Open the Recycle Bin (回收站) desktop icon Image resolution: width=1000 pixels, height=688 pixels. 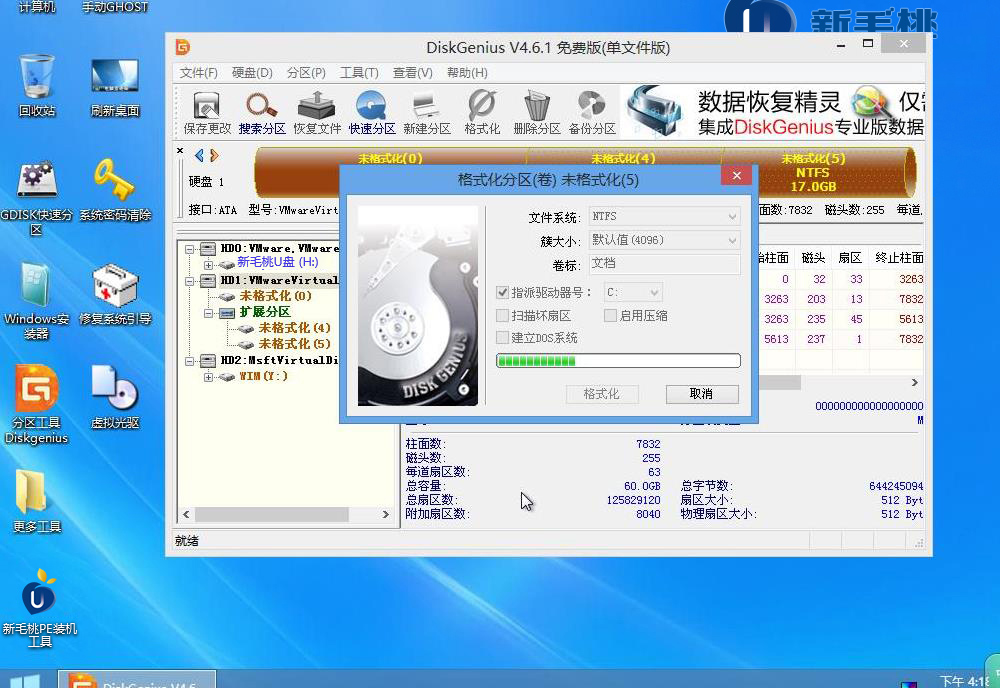[37, 86]
